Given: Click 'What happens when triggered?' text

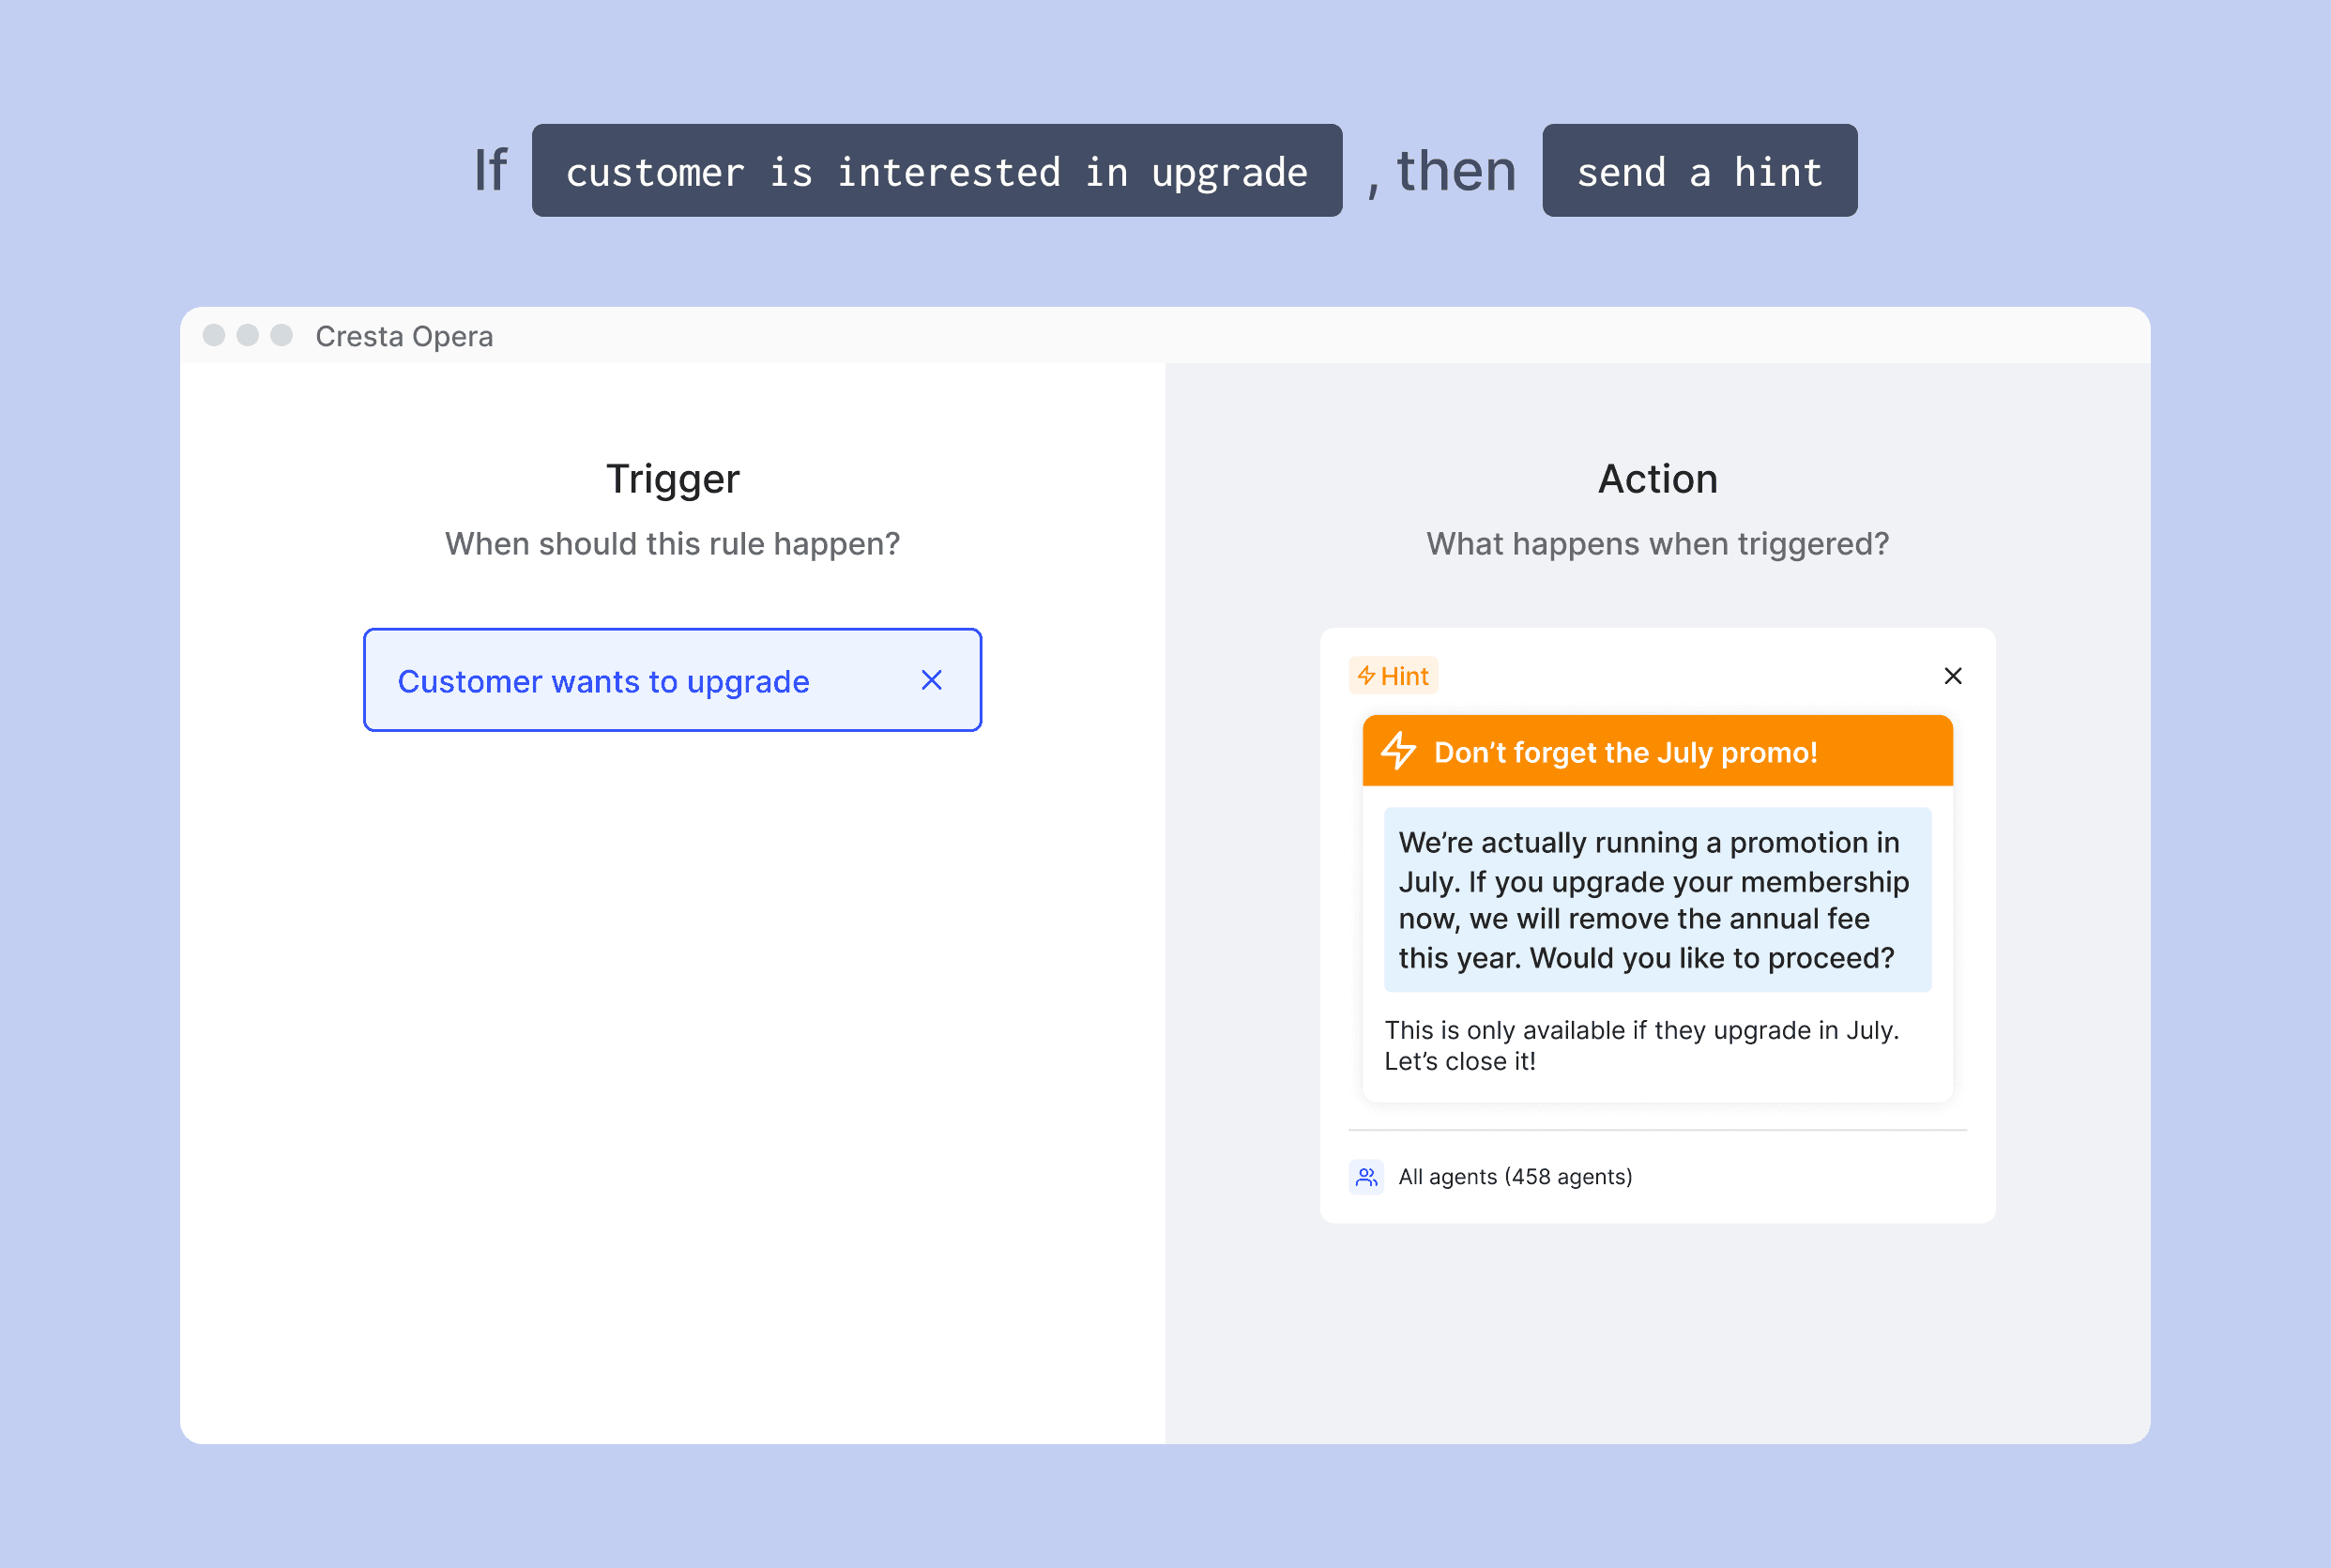Looking at the screenshot, I should [1658, 544].
